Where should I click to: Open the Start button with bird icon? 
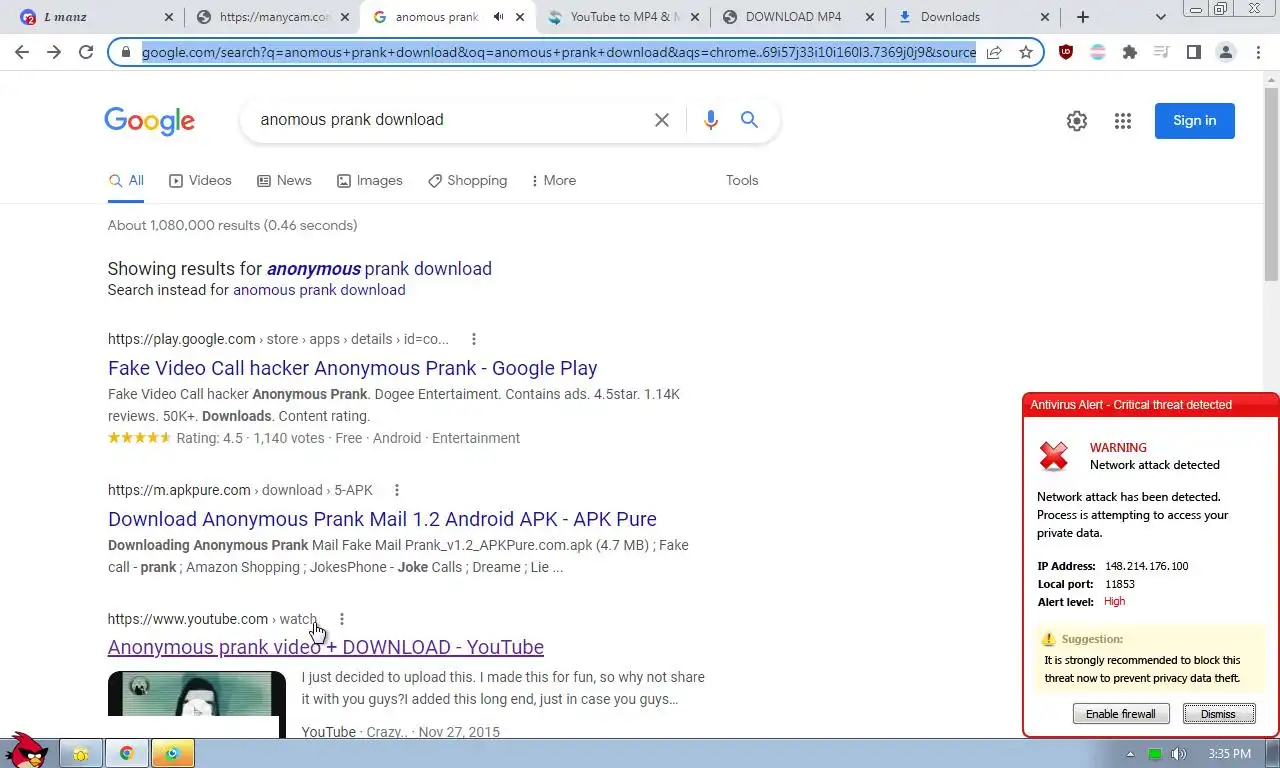(x=27, y=750)
